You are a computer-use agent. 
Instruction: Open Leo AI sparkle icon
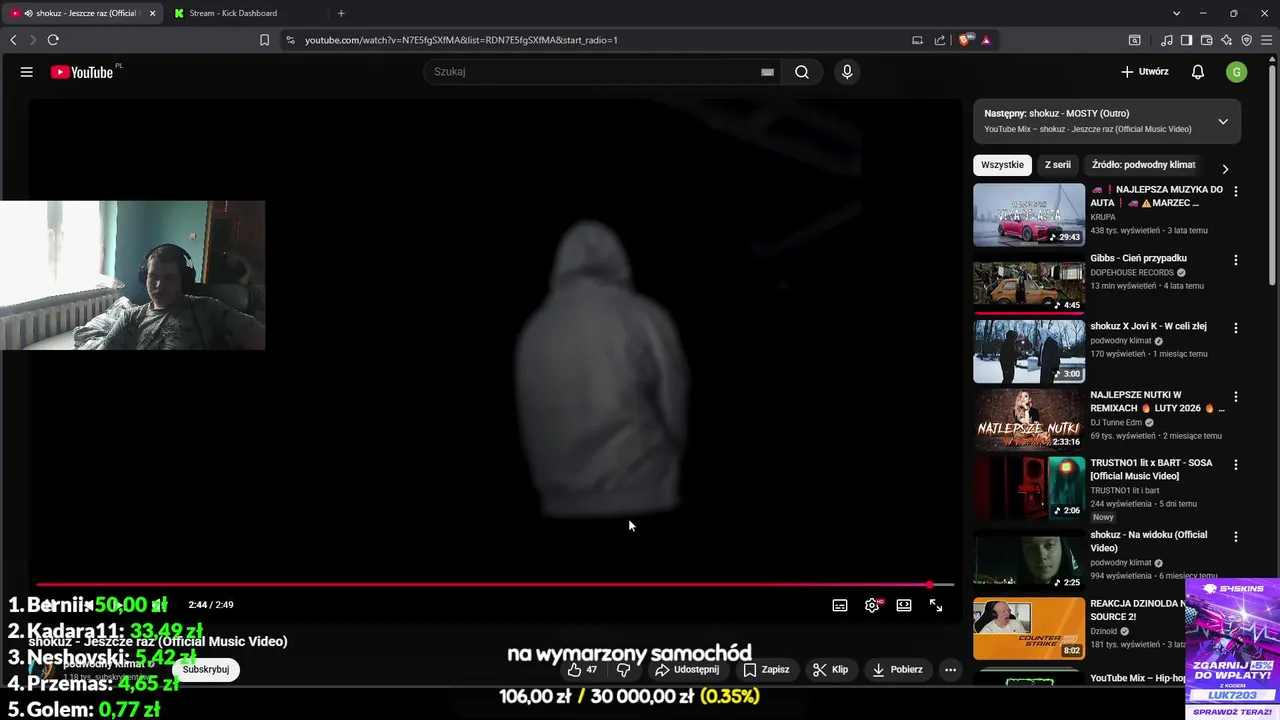[1226, 40]
